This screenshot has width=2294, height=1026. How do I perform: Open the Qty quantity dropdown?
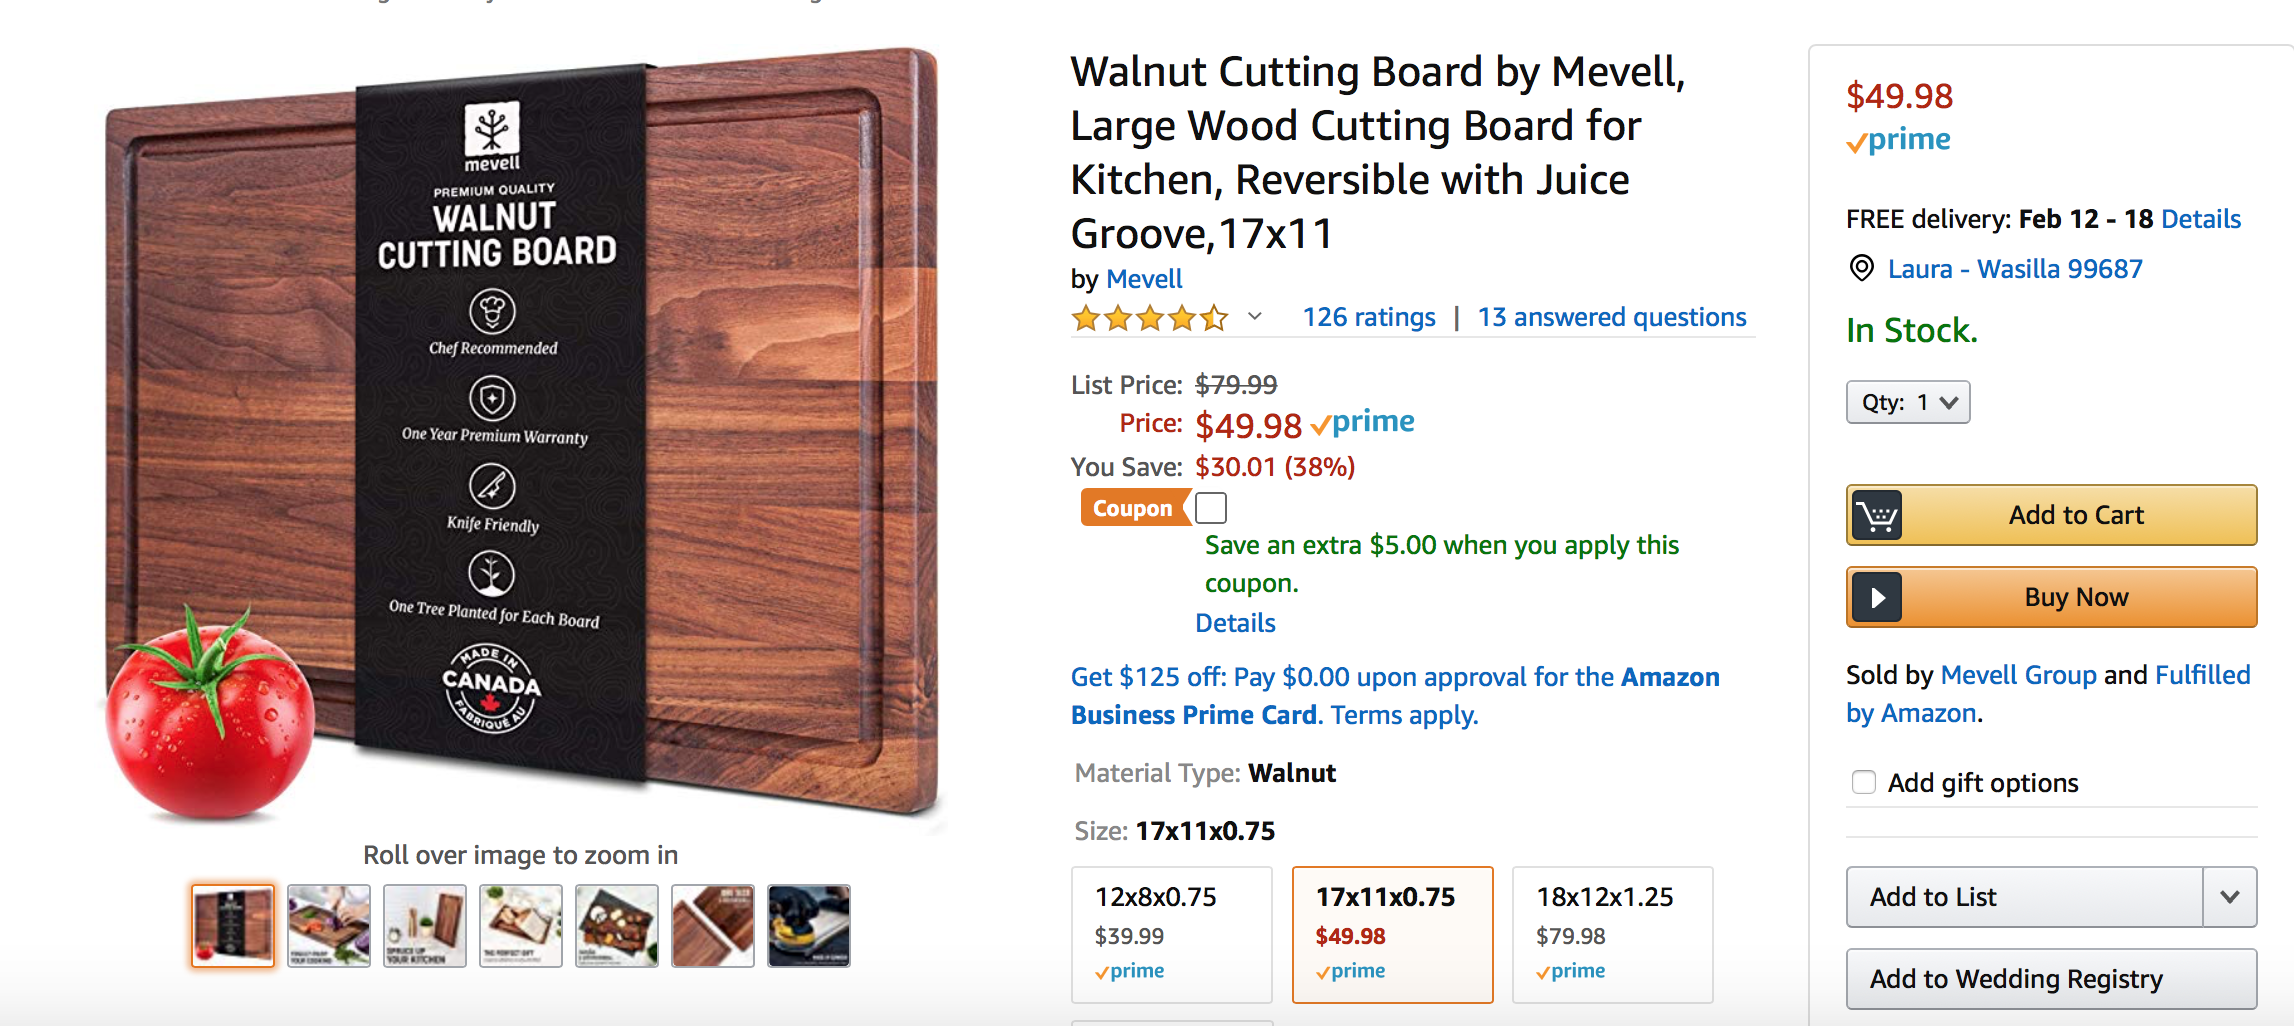point(1907,402)
